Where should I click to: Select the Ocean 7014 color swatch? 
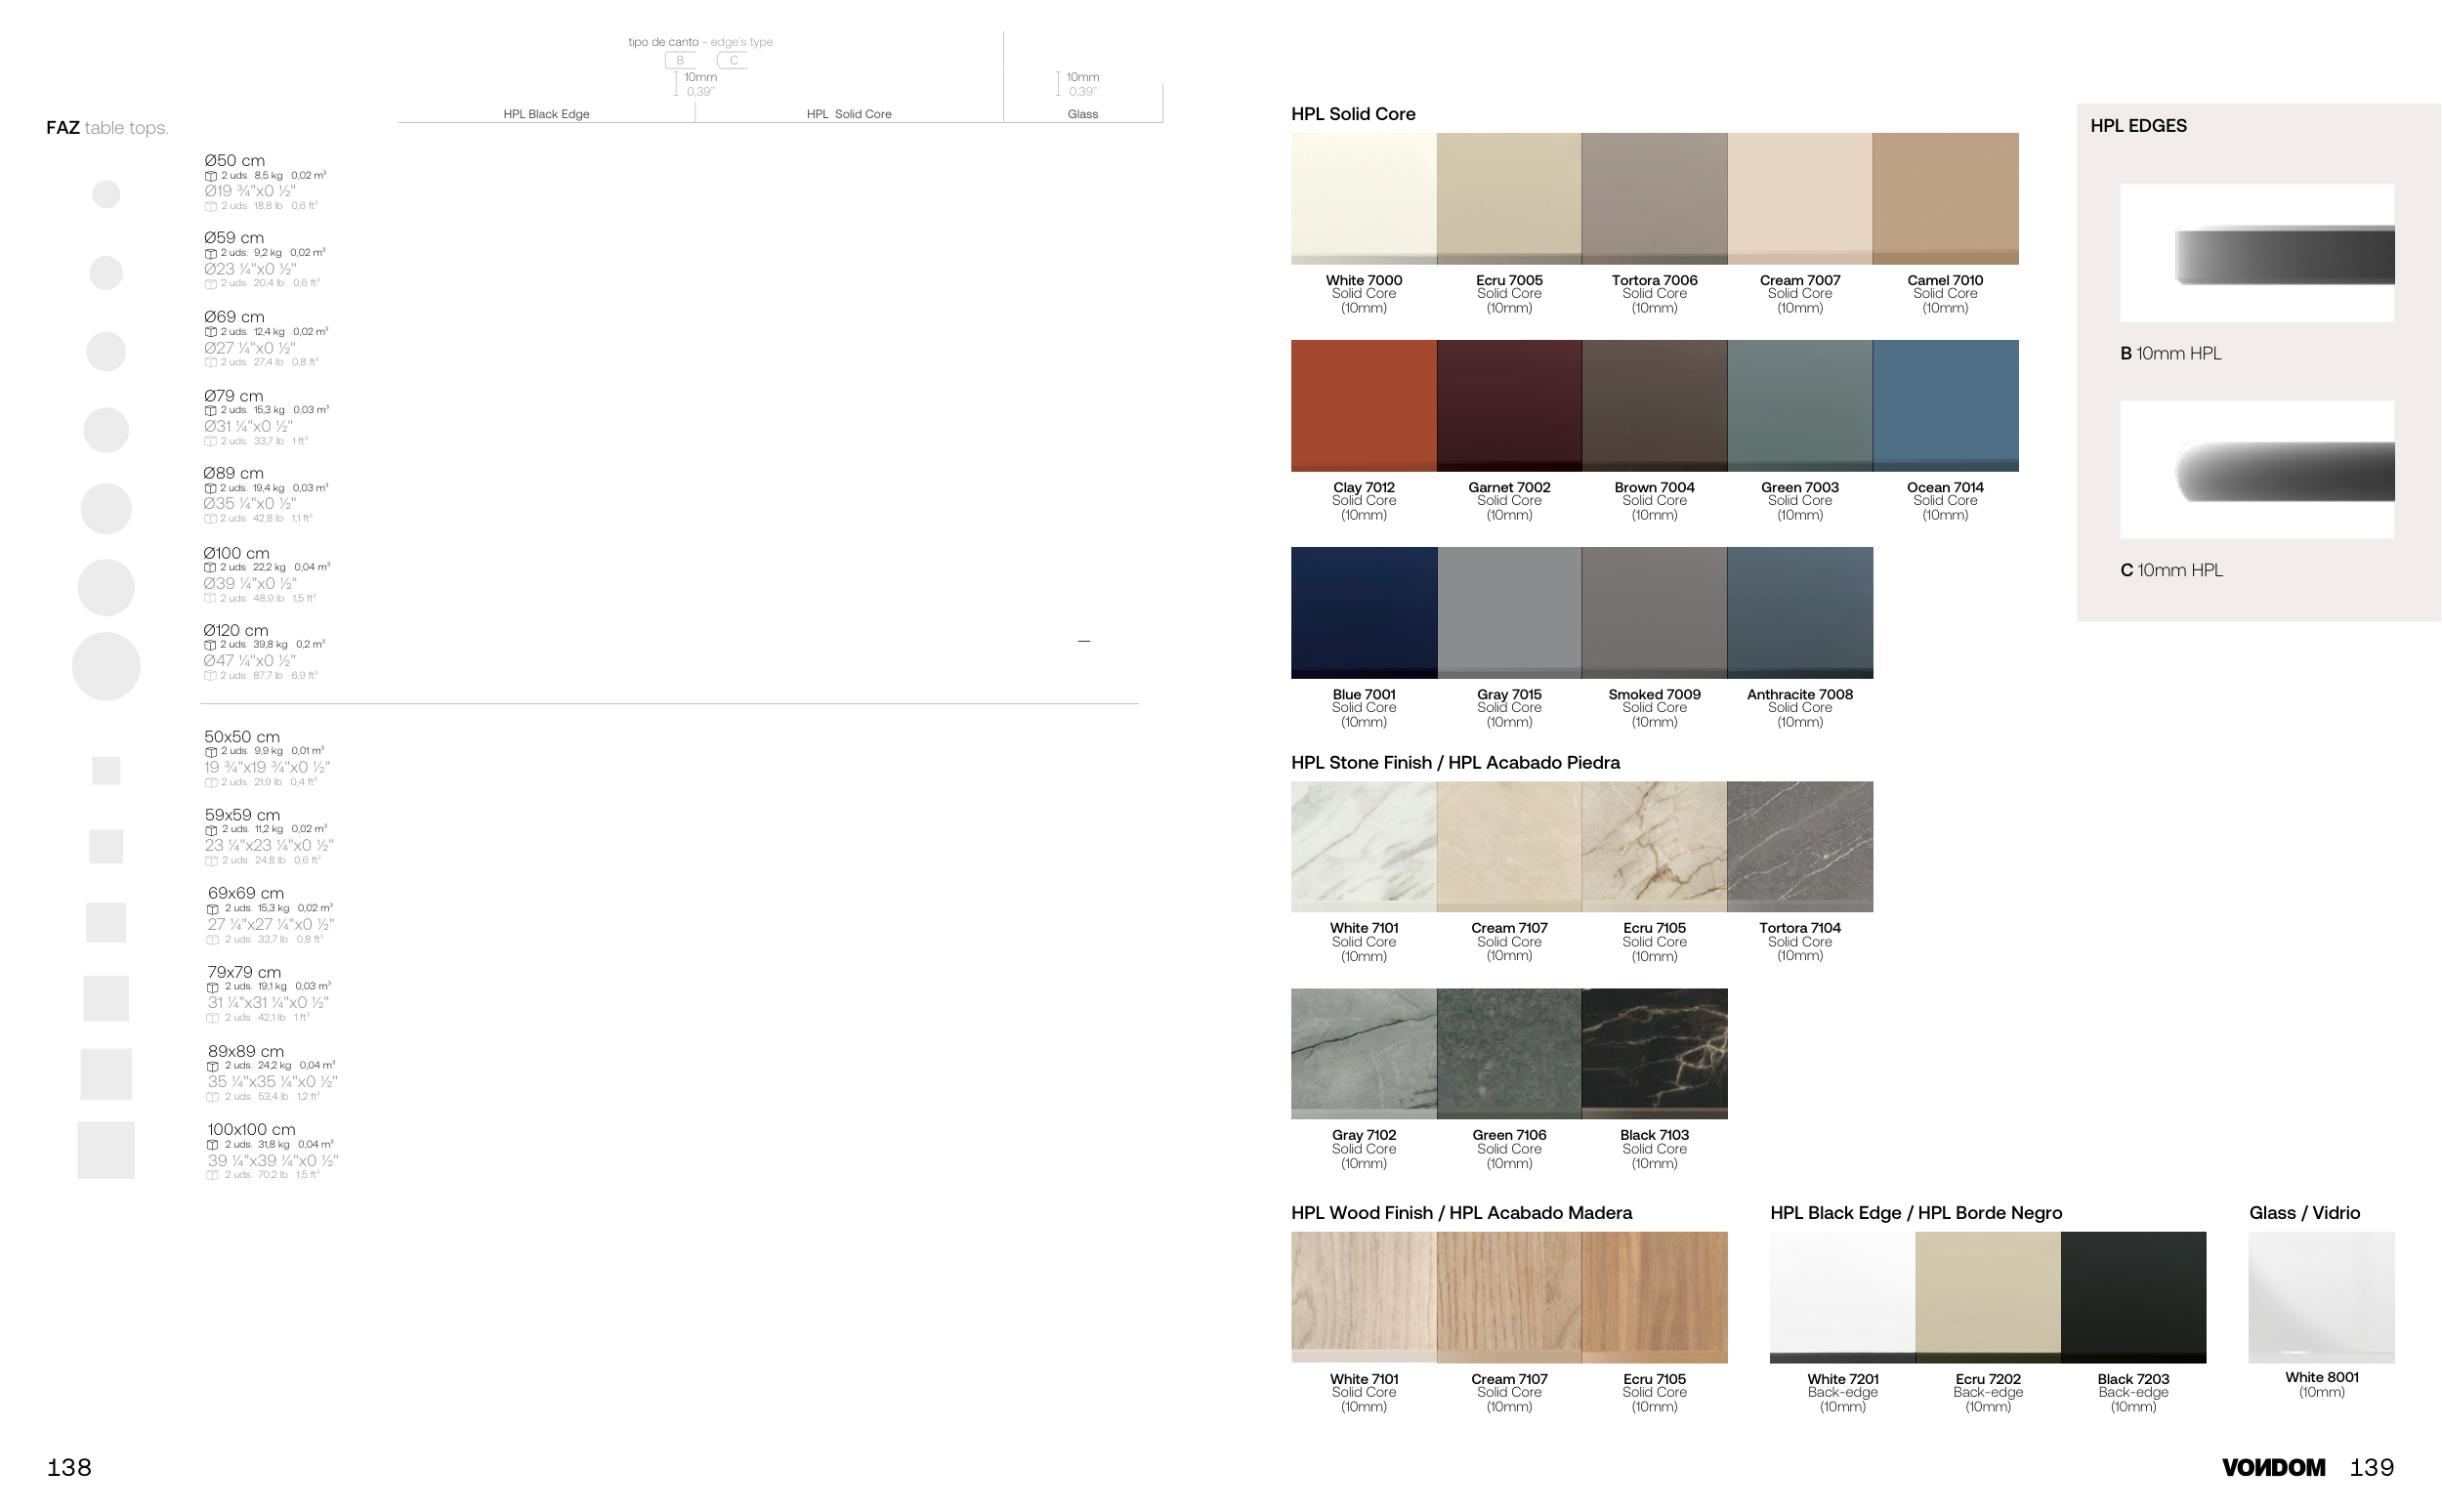tap(1945, 405)
